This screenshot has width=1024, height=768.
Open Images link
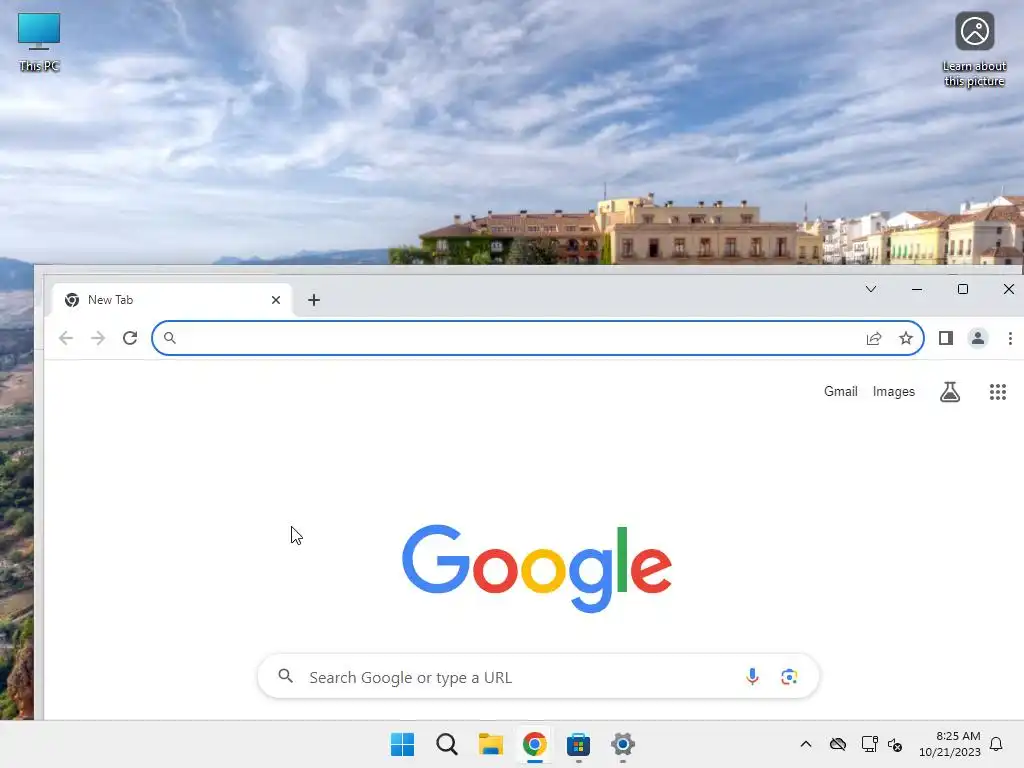click(893, 391)
